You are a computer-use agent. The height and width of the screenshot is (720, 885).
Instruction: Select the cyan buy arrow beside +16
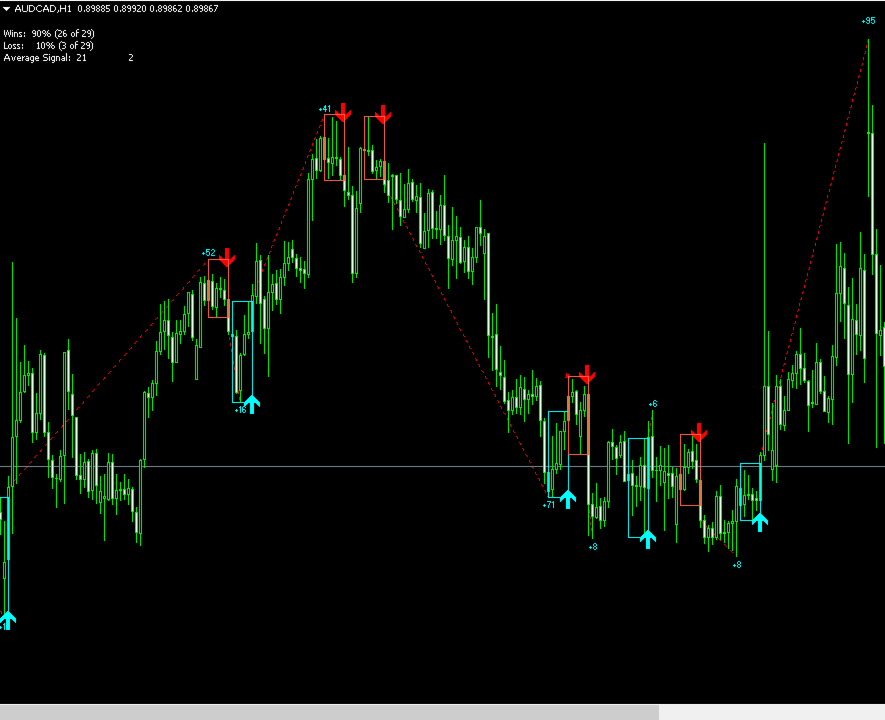[x=252, y=405]
